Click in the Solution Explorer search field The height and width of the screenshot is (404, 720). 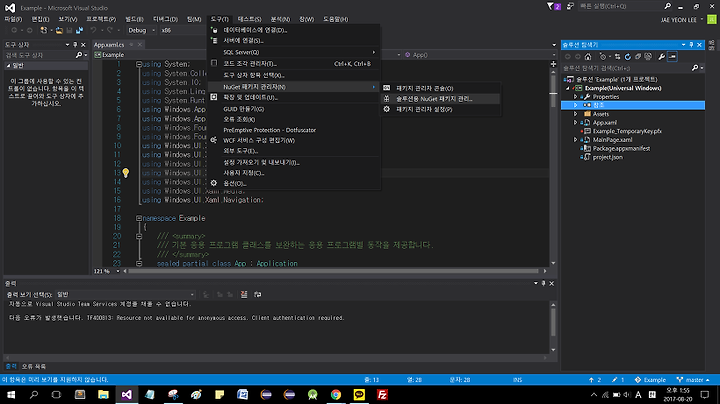[626, 68]
